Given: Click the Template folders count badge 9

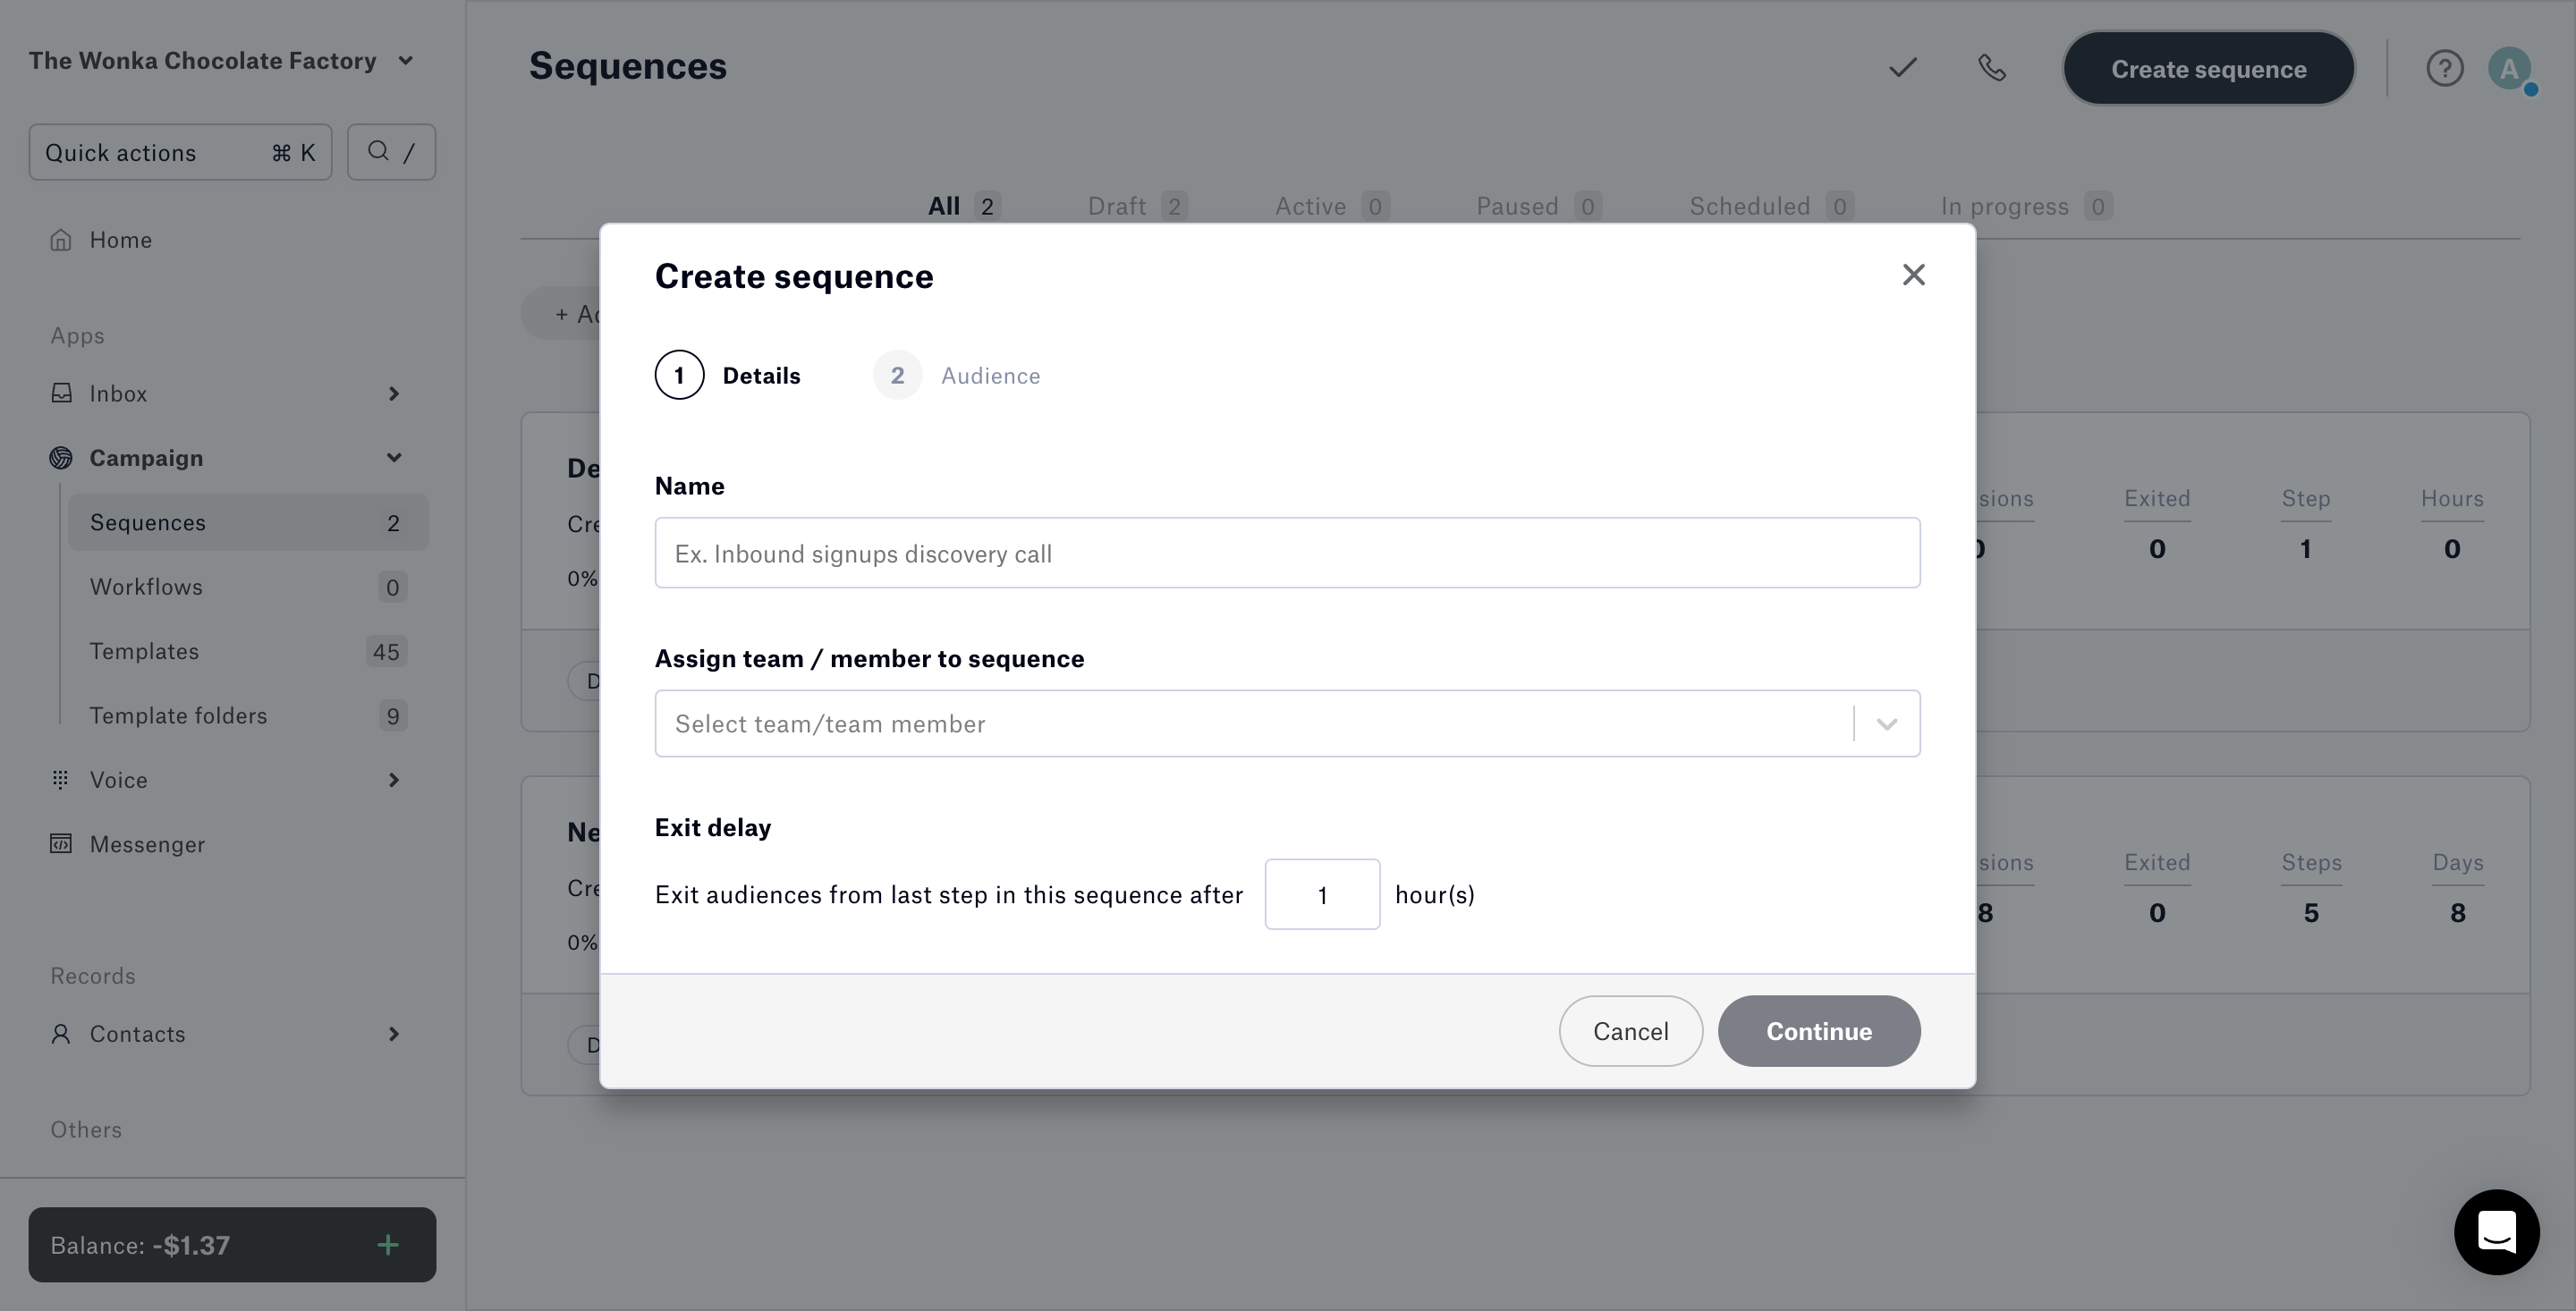Looking at the screenshot, I should (393, 715).
